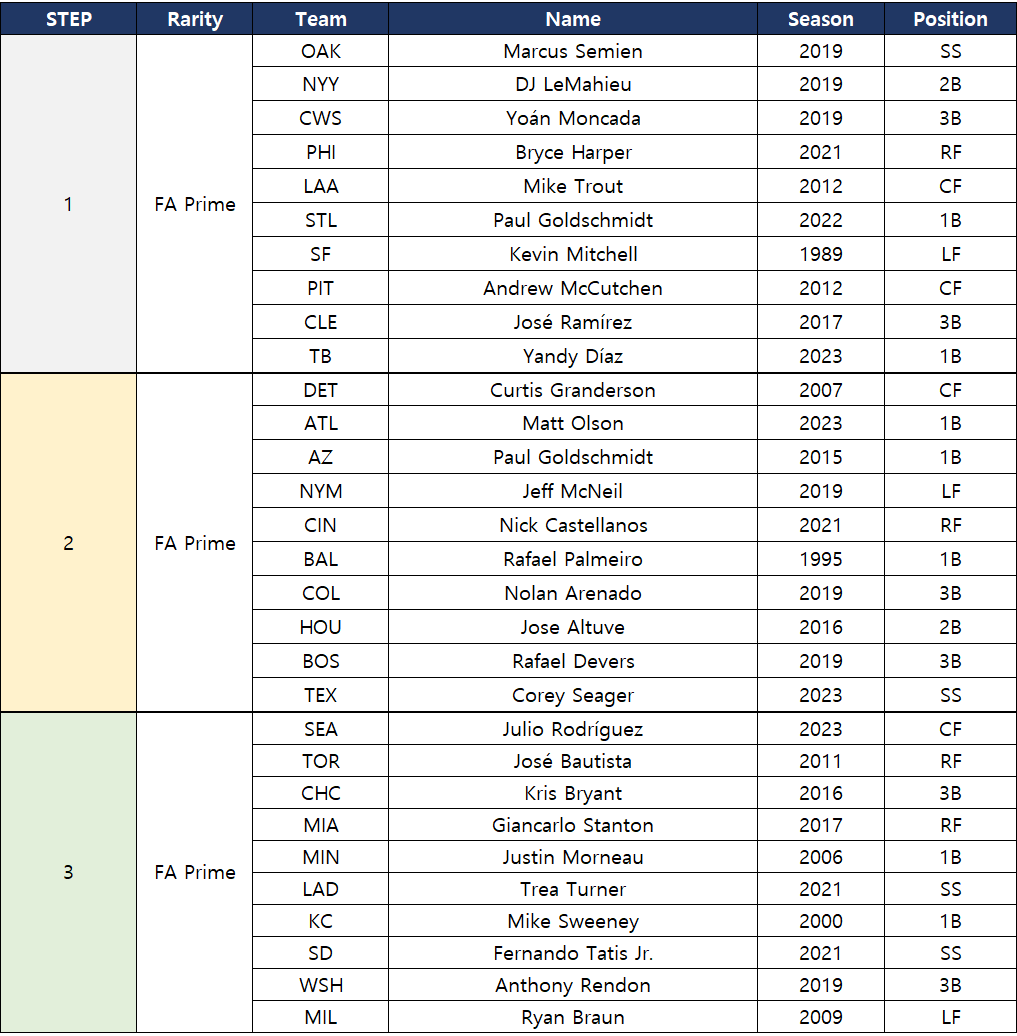Select the MIL team cell
The height and width of the screenshot is (1036, 1017).
click(x=321, y=1017)
